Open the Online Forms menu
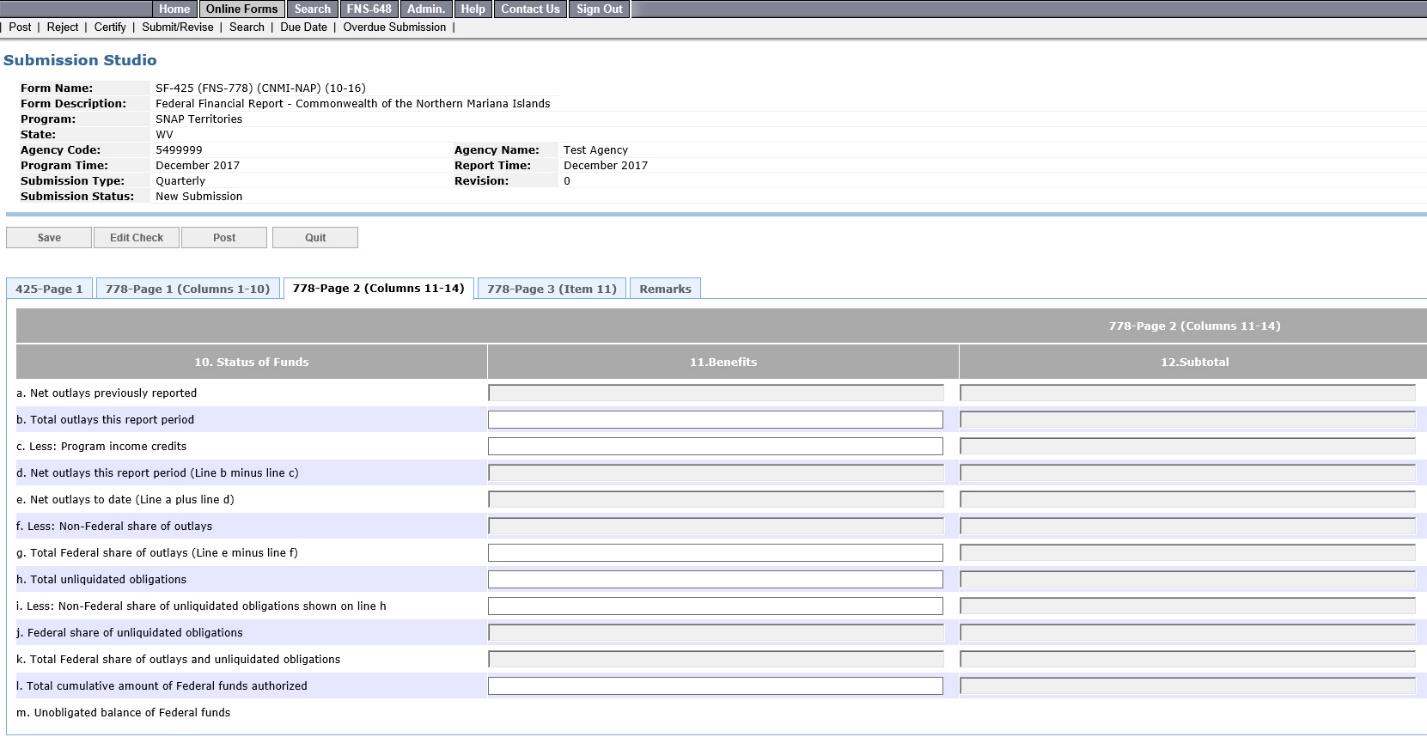The width and height of the screenshot is (1427, 743). tap(240, 9)
